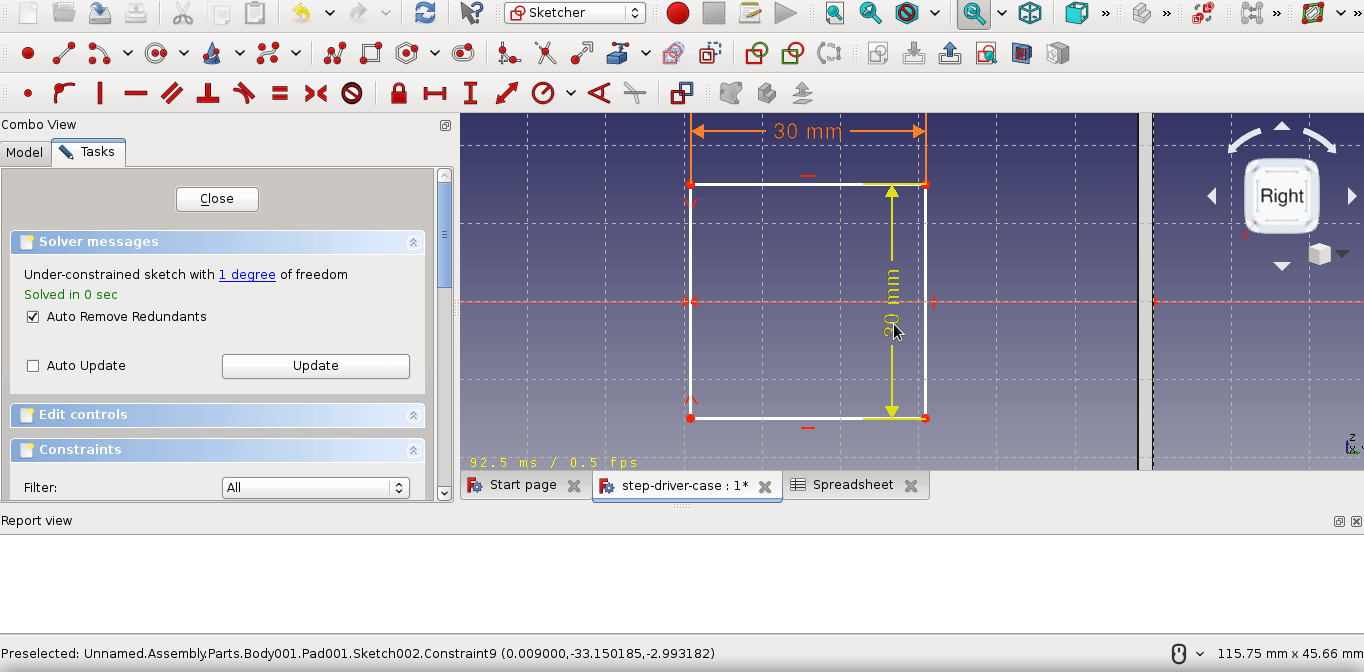Screen dimensions: 1364x672
Task: Apply the Tangent constraint
Action: (x=244, y=93)
